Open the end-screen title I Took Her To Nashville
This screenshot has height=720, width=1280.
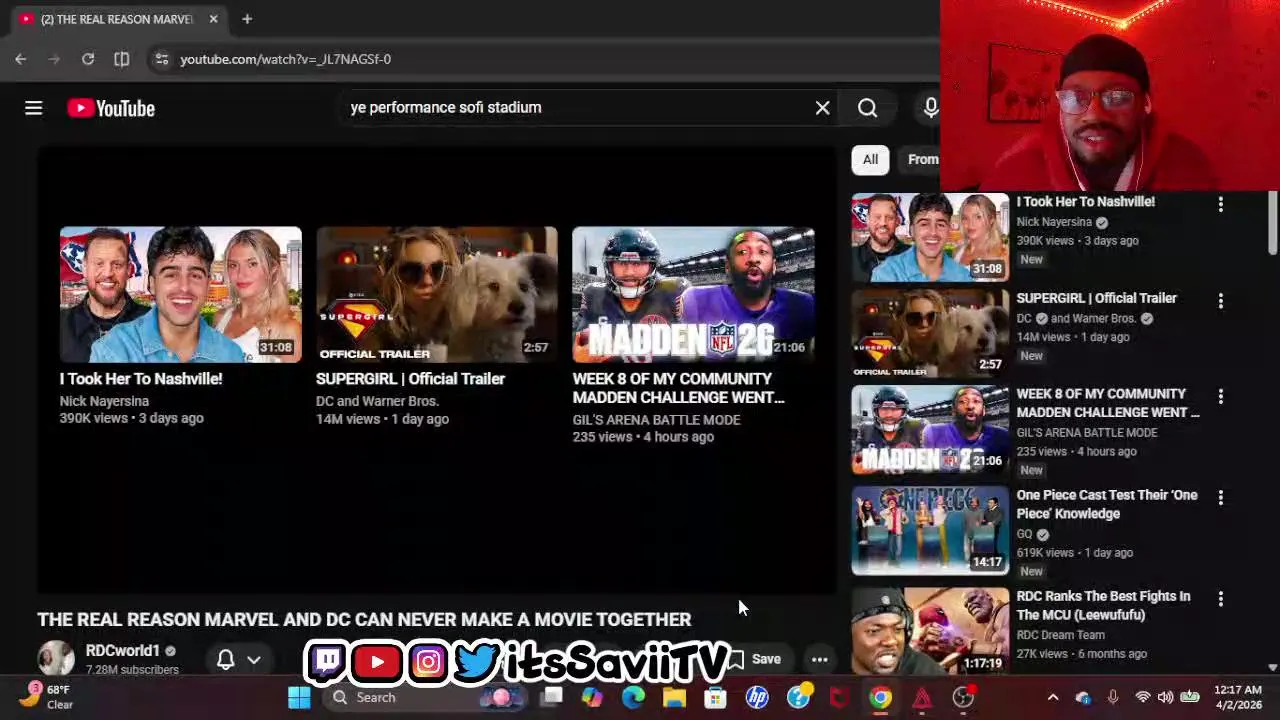[x=141, y=379]
